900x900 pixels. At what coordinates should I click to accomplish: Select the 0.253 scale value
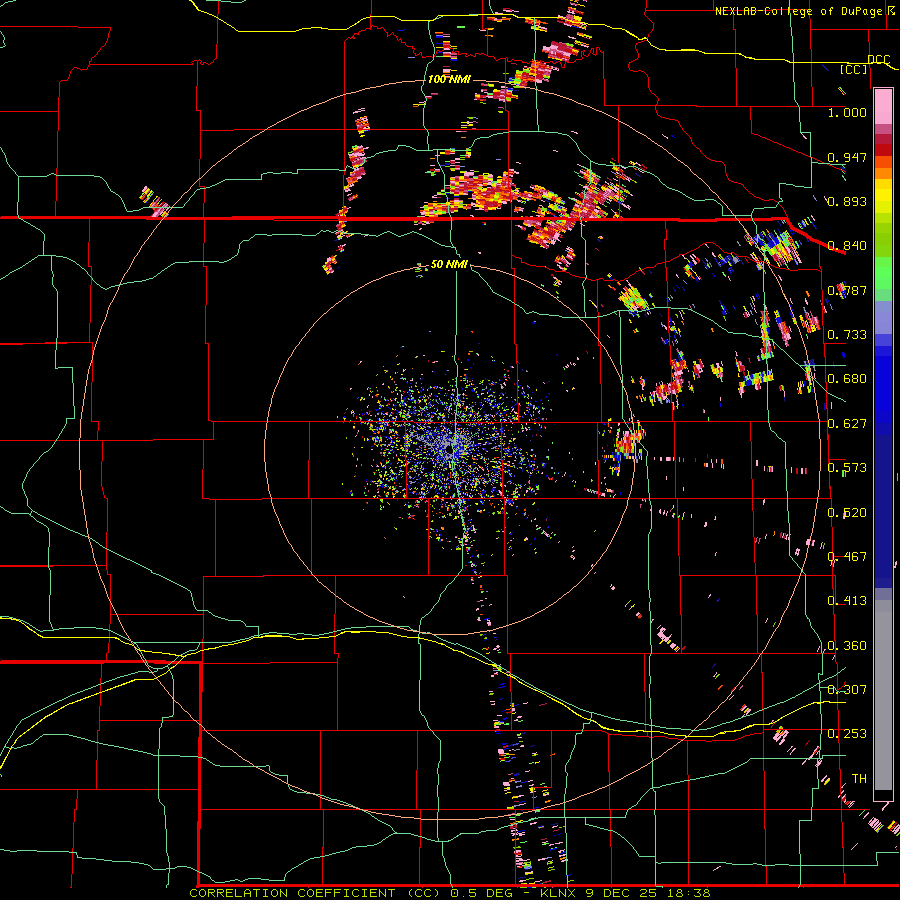[847, 734]
